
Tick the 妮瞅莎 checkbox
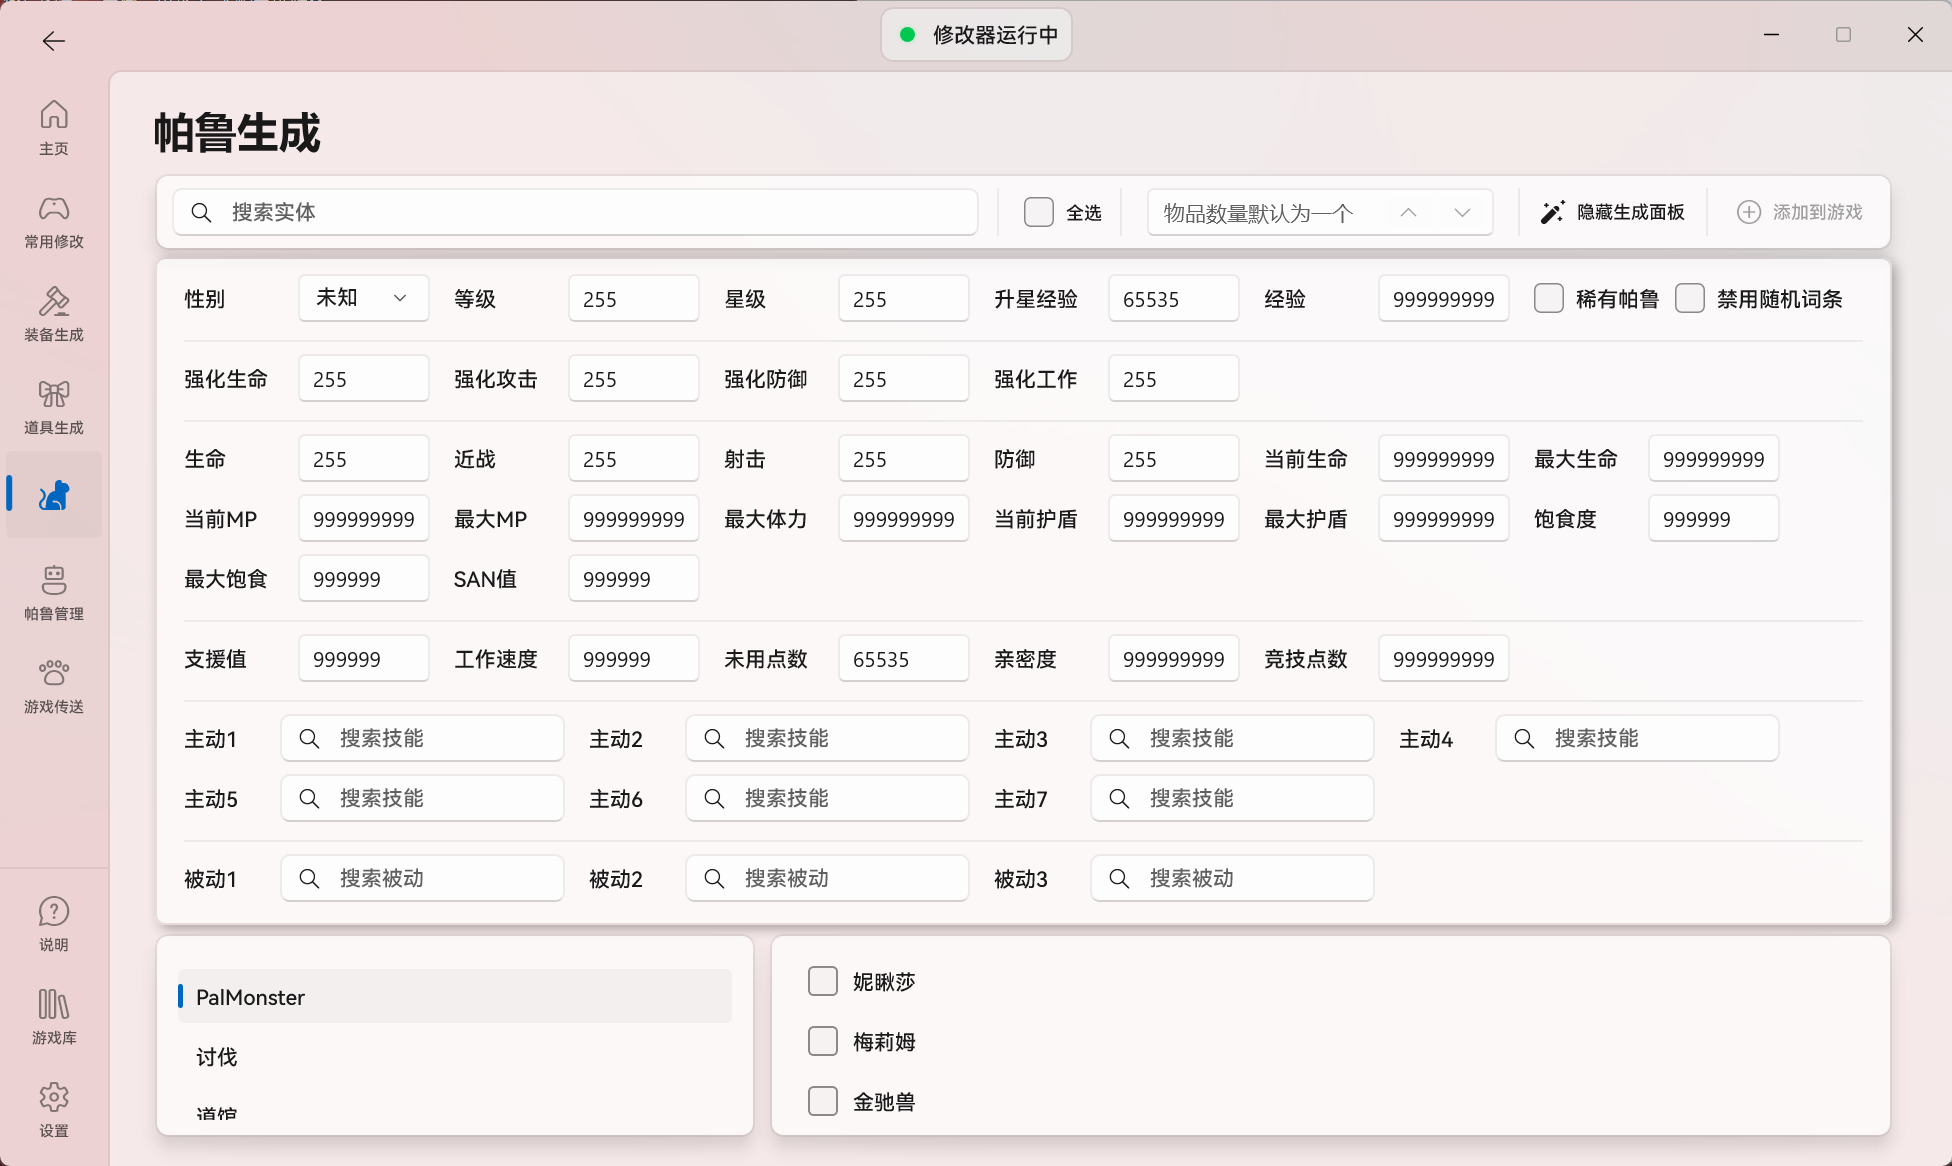point(823,981)
